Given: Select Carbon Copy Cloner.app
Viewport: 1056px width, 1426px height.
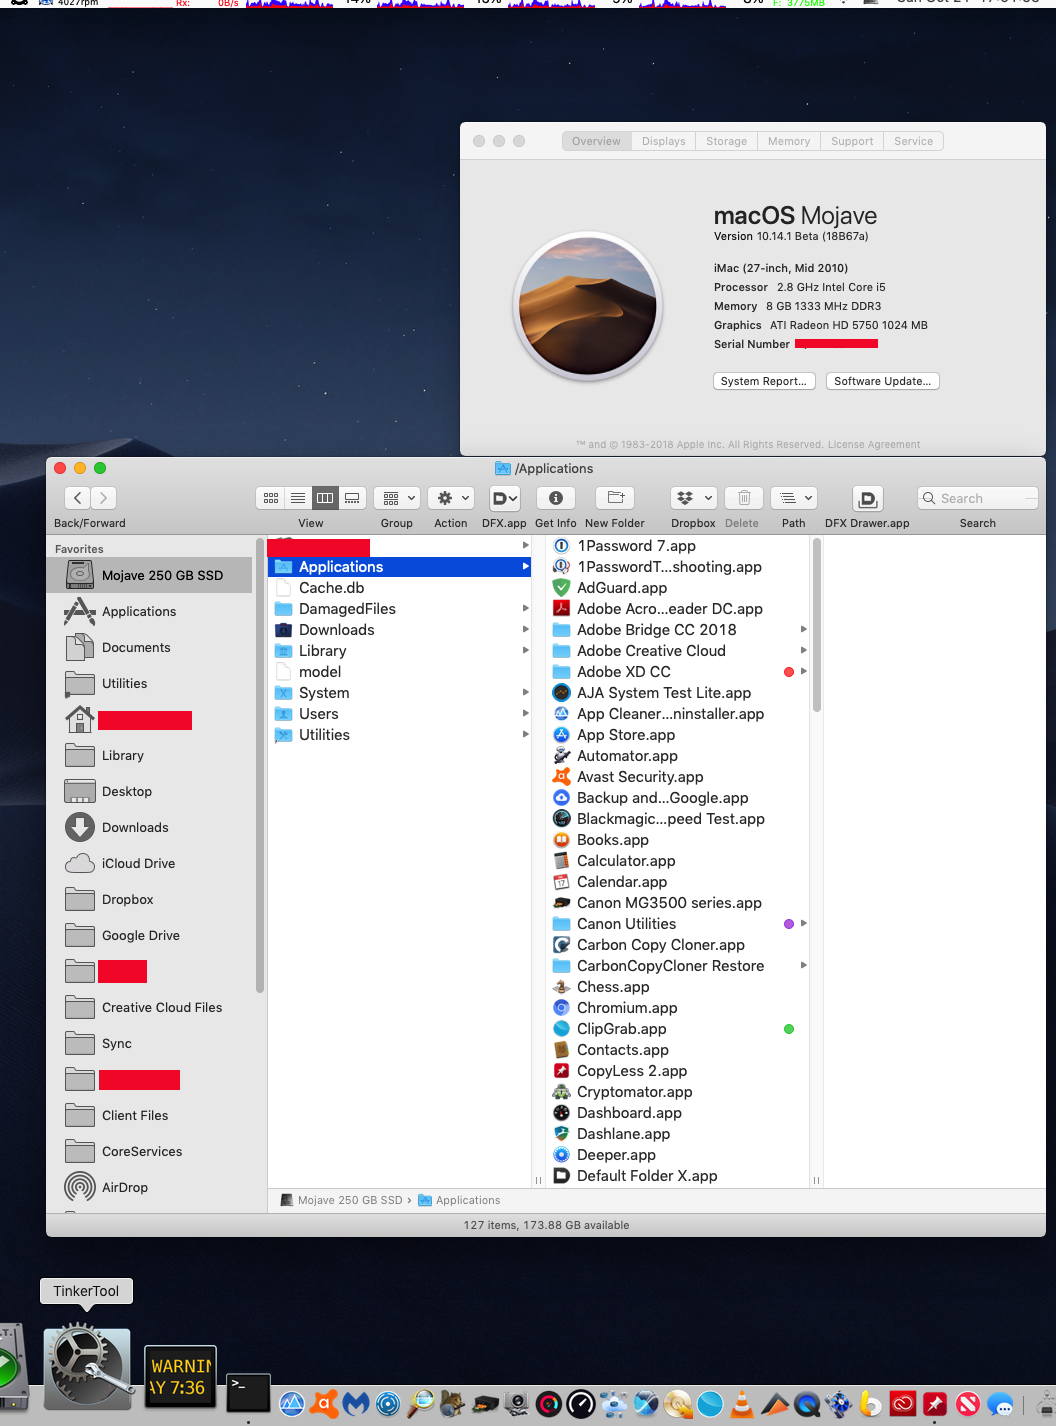Looking at the screenshot, I should click(660, 945).
